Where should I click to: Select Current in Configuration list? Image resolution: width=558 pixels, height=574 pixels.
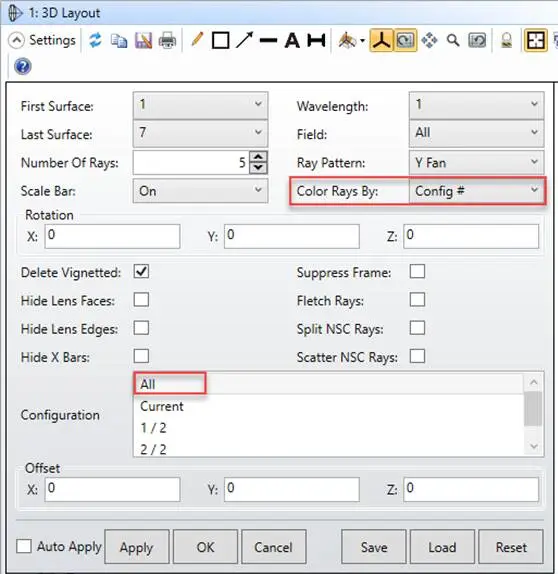click(161, 406)
